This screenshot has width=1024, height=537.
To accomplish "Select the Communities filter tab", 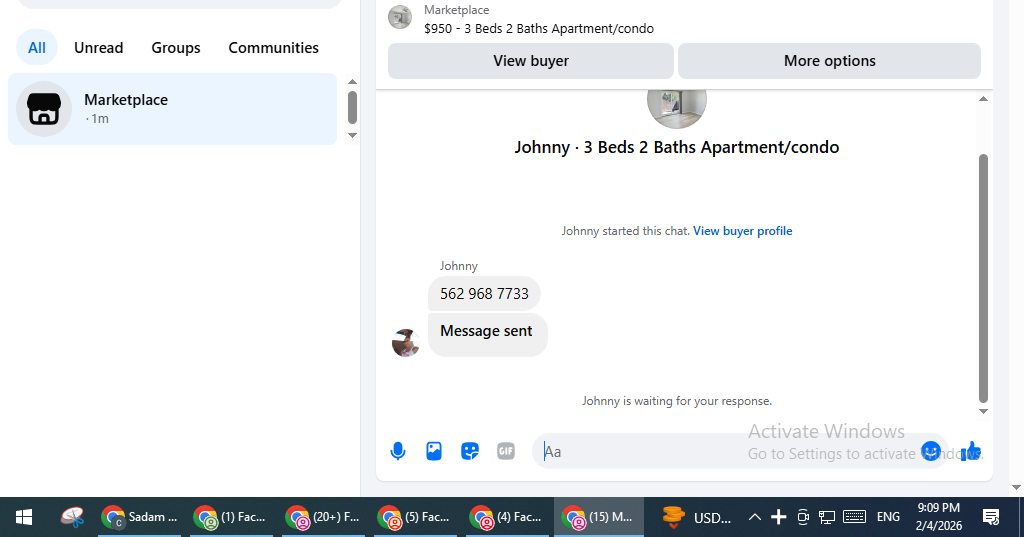I will (274, 48).
